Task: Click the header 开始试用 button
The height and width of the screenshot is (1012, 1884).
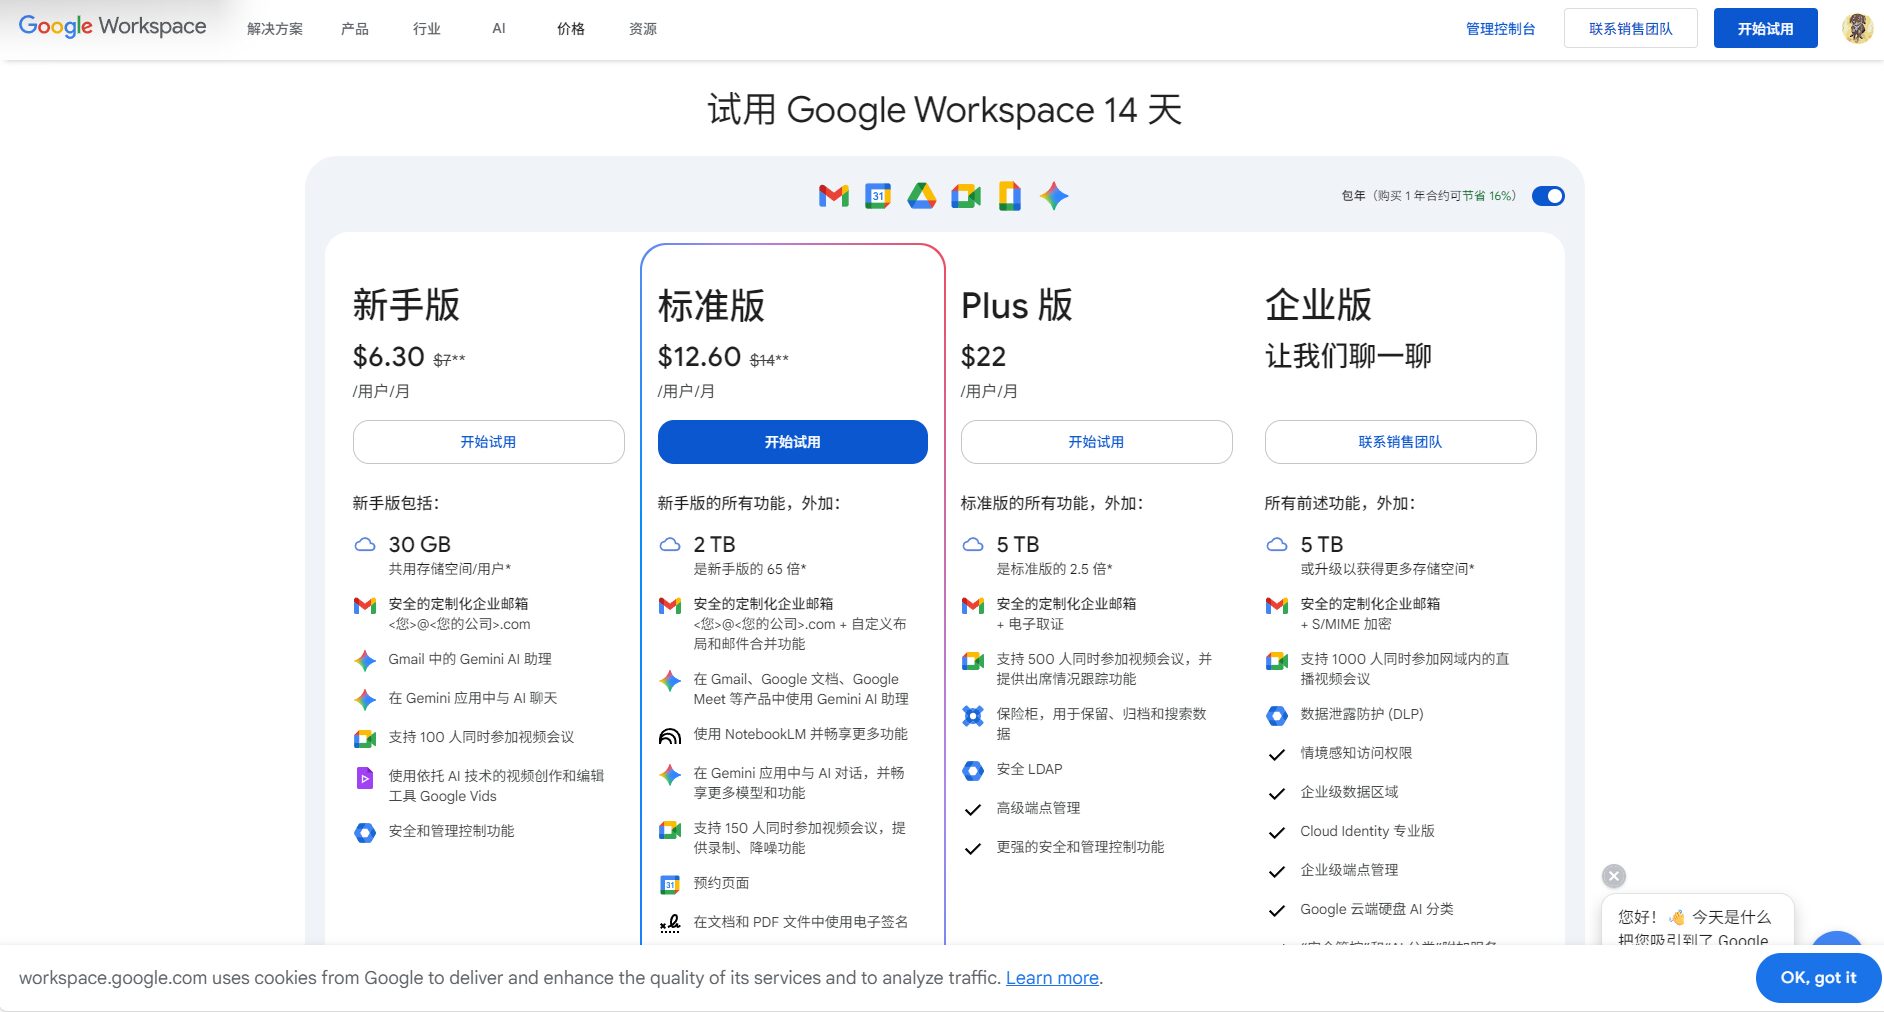Action: pos(1765,28)
